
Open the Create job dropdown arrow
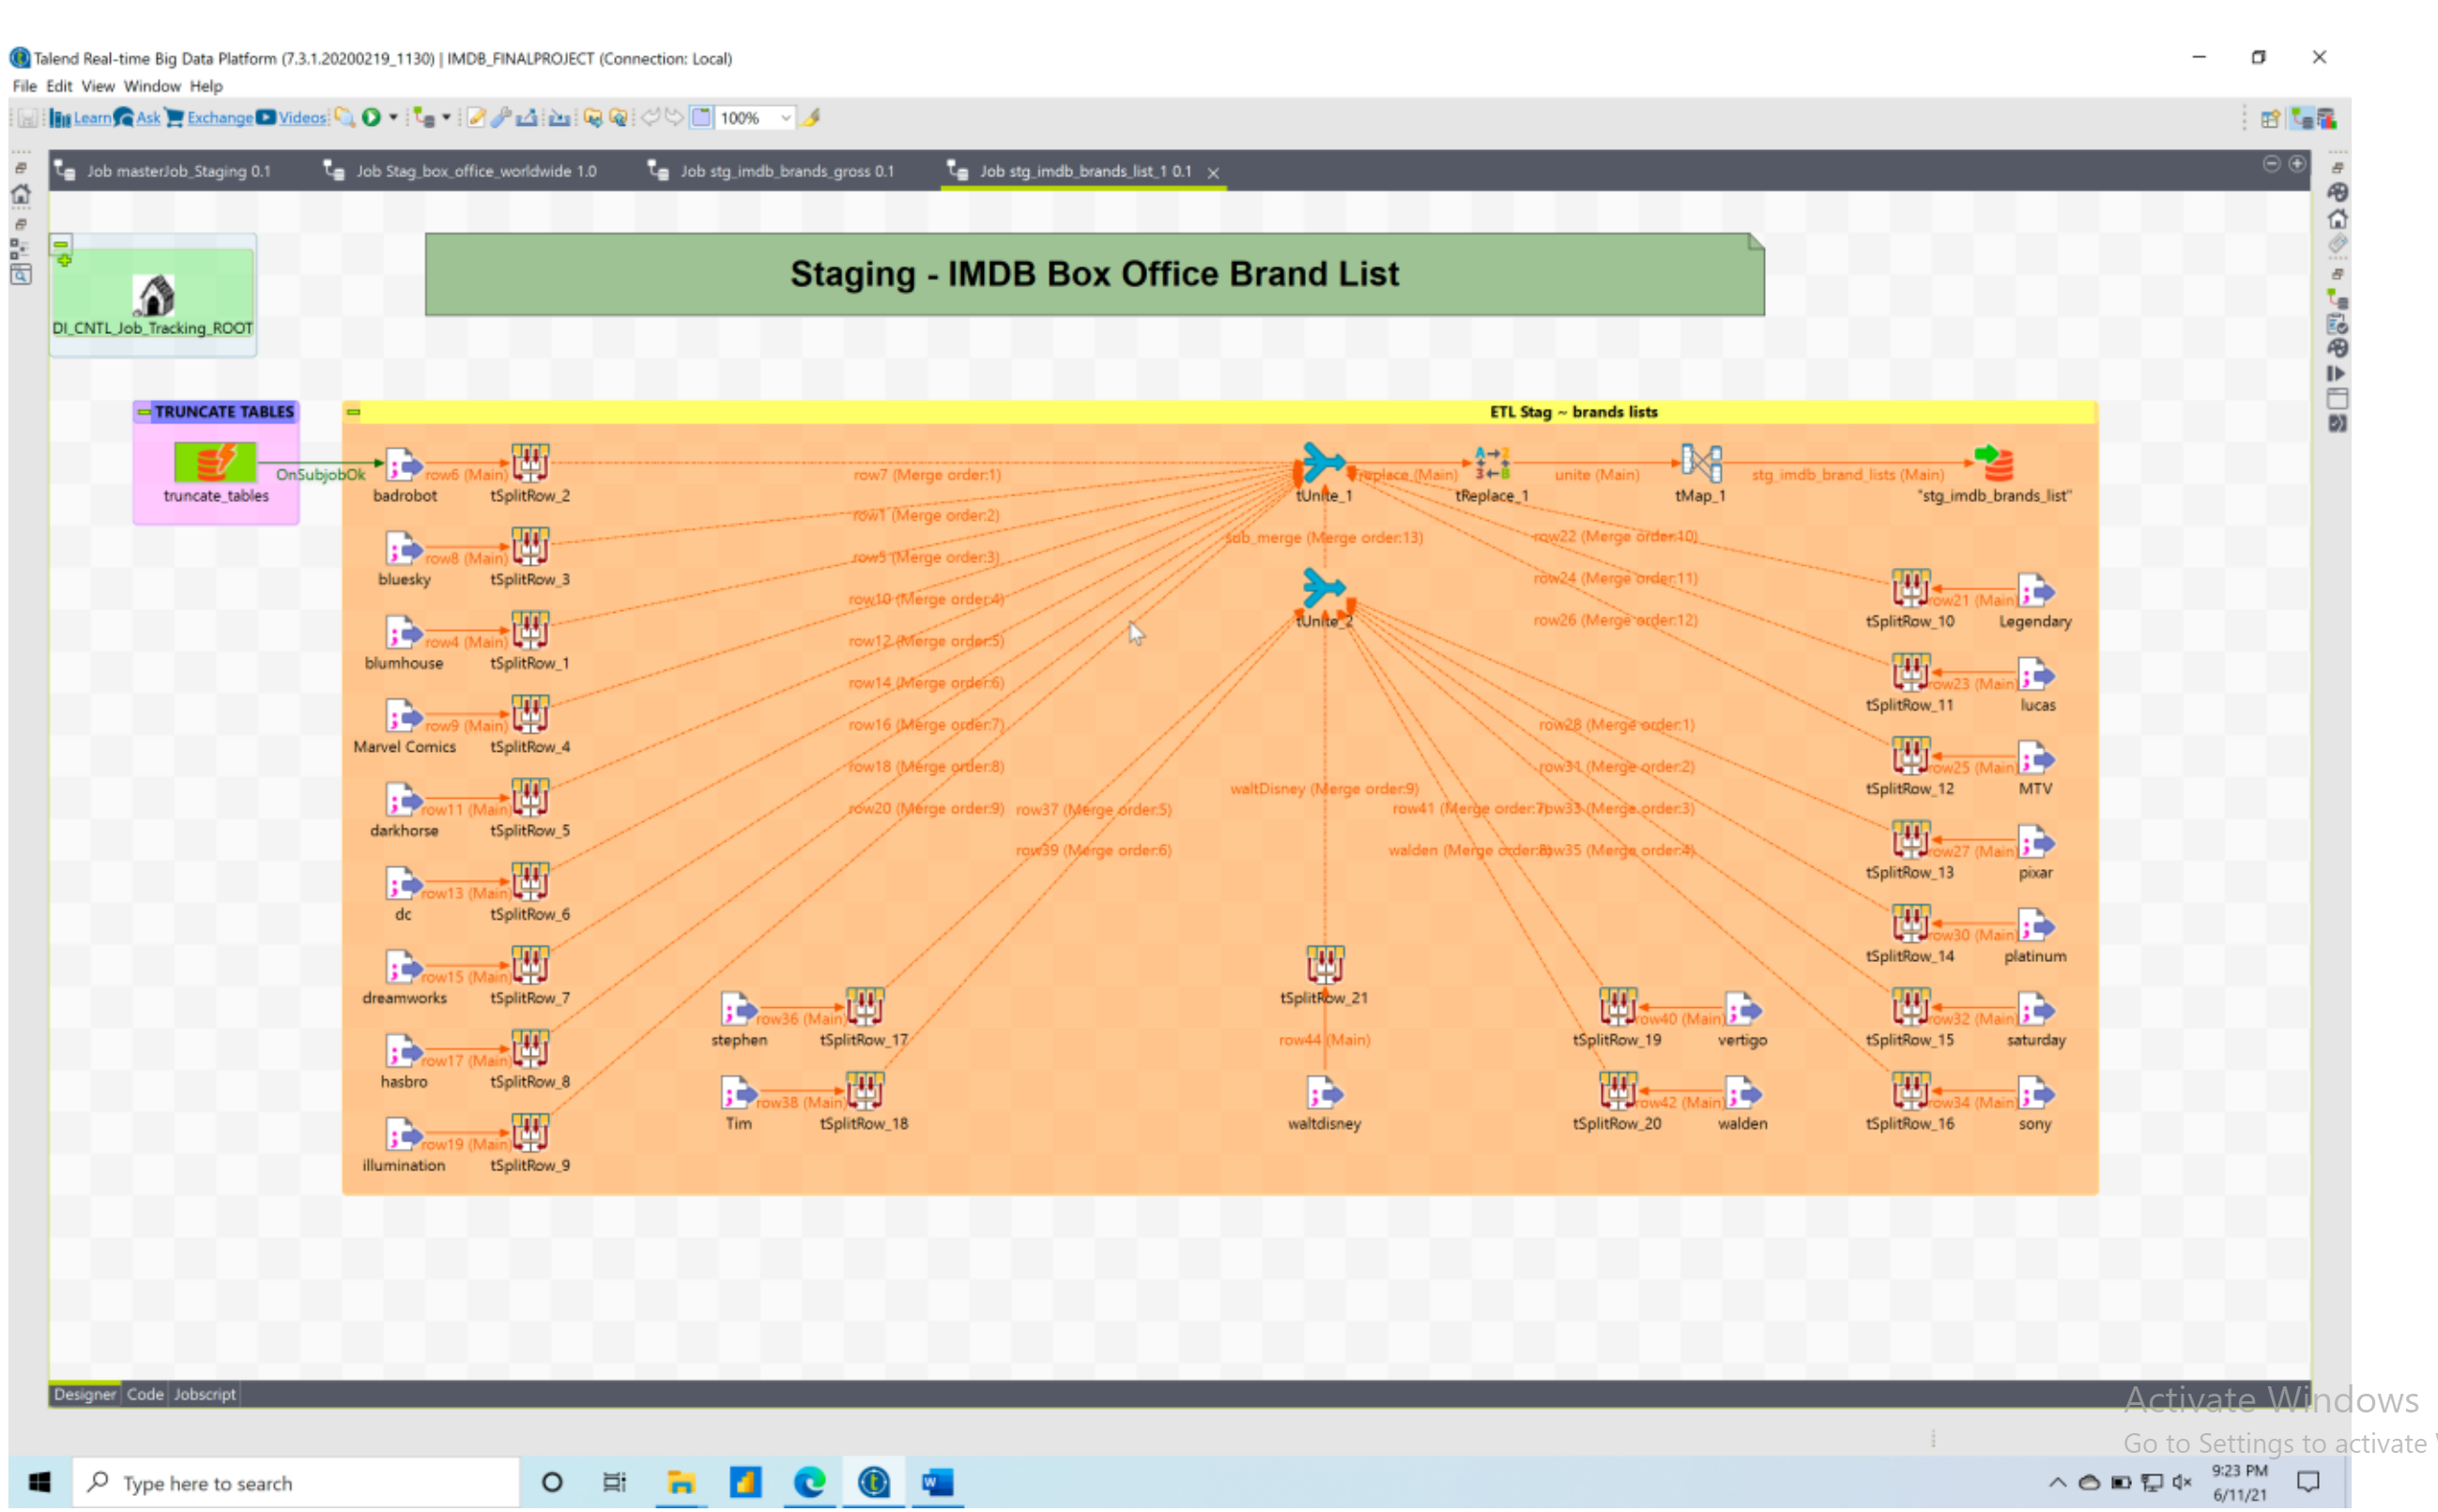(x=446, y=118)
